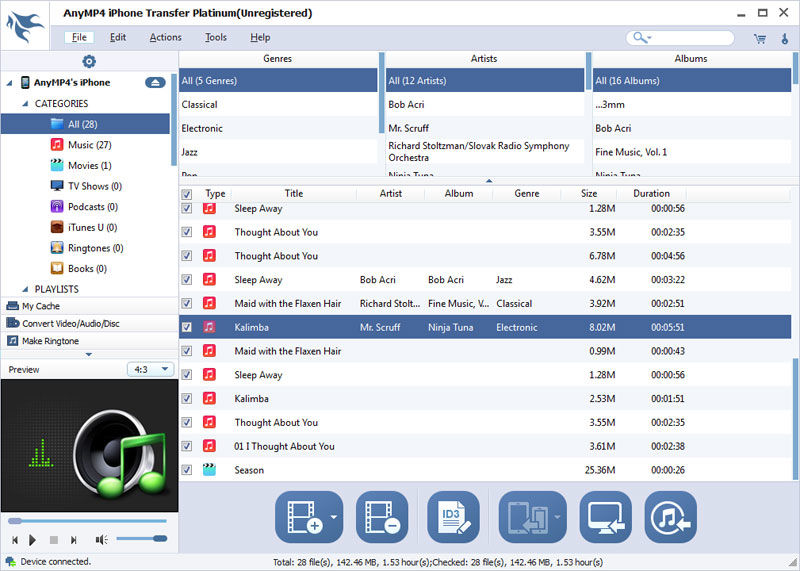Open the 4:3 aspect ratio dropdown
Screen dimensions: 800x571
click(150, 369)
